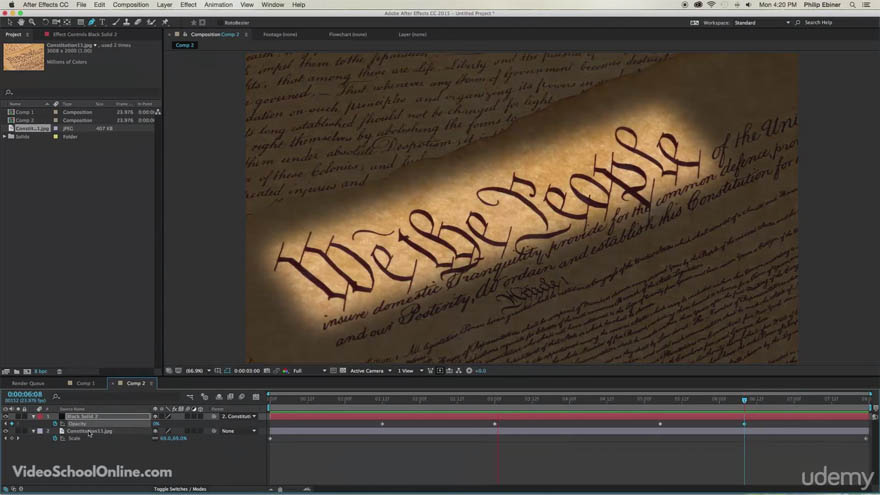Toggle Region of Interest button in viewer

pos(333,371)
